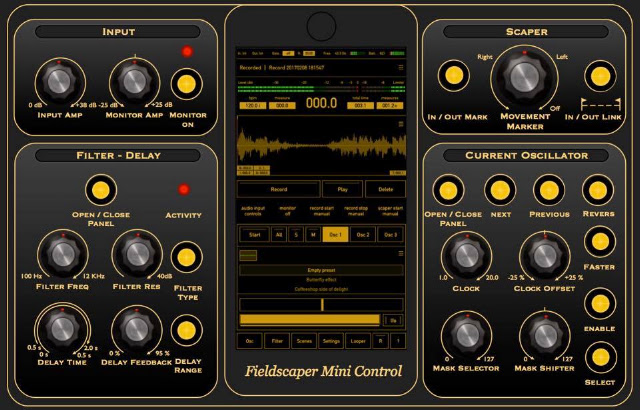Screen dimensions: 640x410
Task: Click the center-marked horizontal slider
Action: pyautogui.click(x=321, y=305)
